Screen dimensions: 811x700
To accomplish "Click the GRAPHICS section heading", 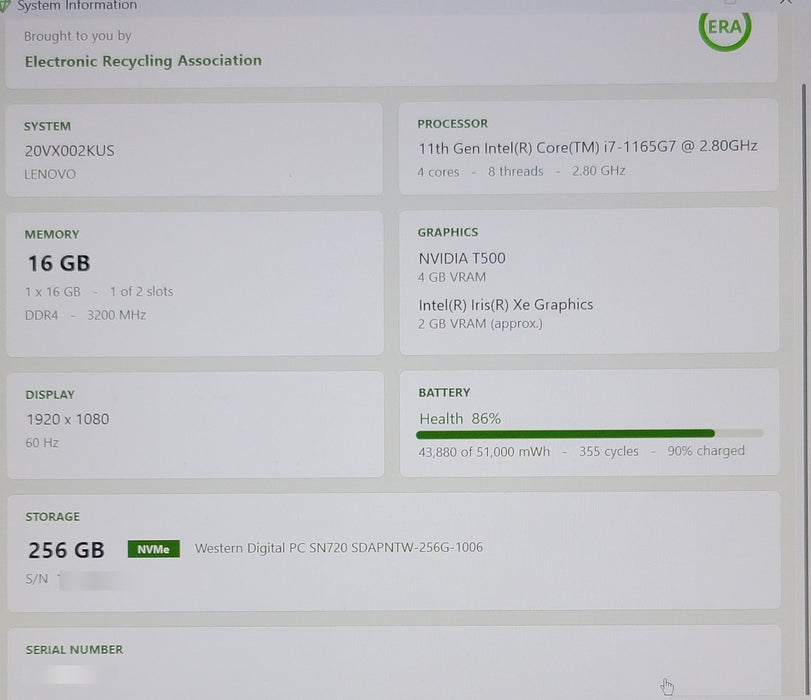I will (x=448, y=232).
